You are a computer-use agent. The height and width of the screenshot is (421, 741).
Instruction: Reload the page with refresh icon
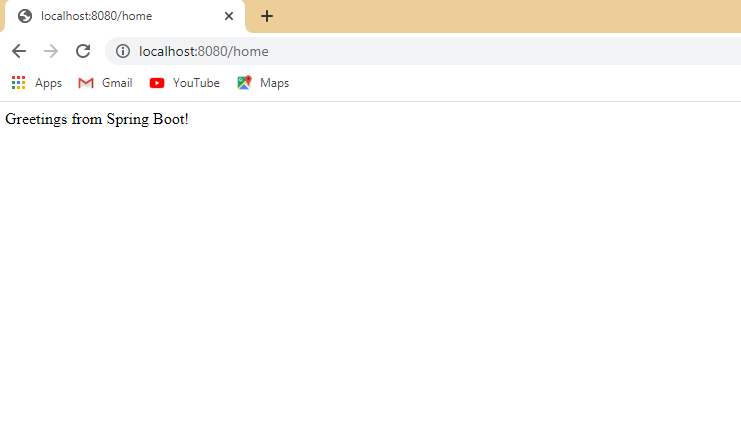83,51
